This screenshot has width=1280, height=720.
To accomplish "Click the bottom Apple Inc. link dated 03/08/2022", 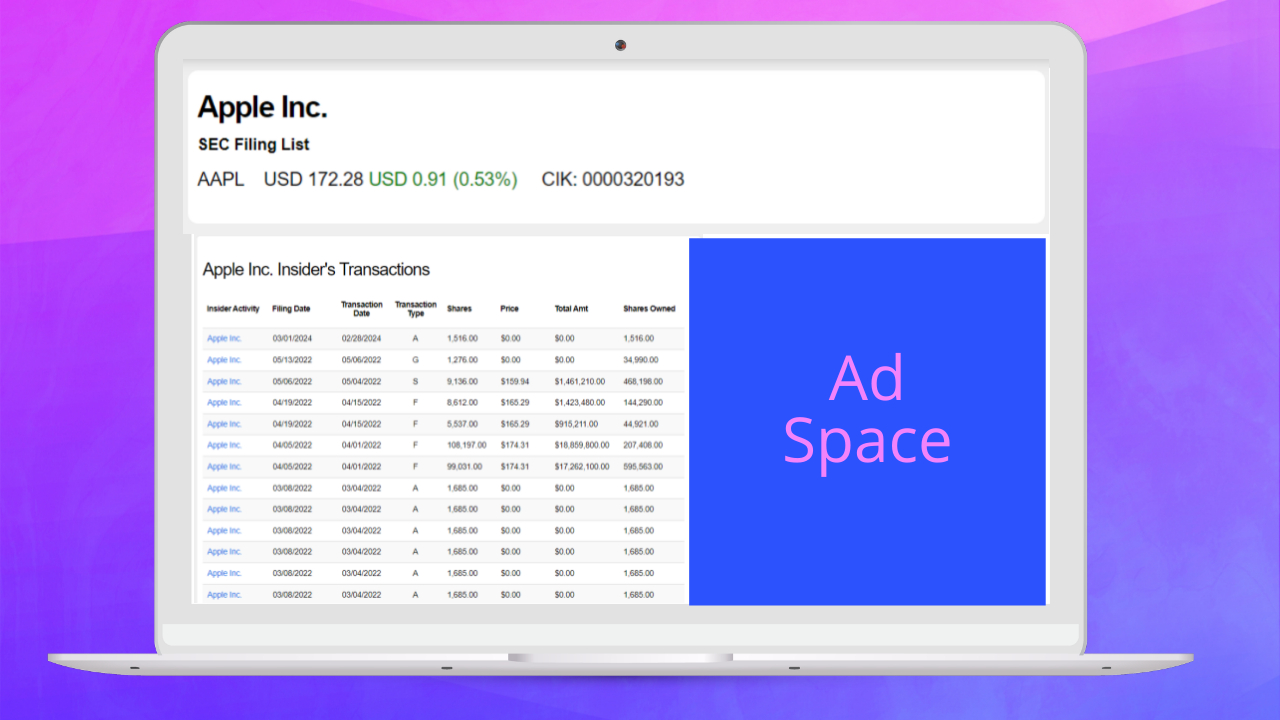I will (224, 594).
